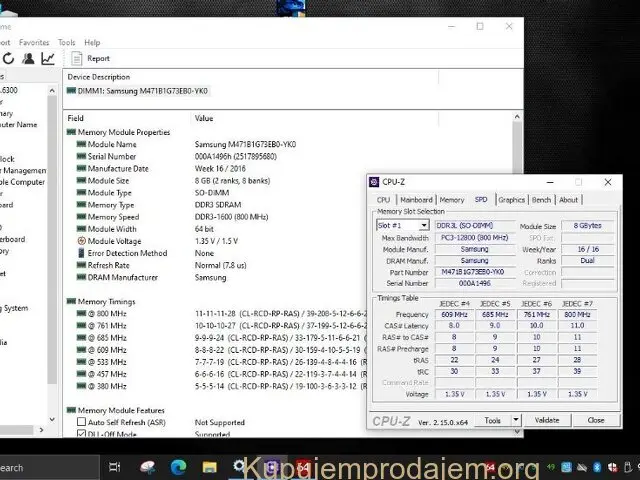640x480 pixels.
Task: Select the DIMM1 Samsung device entry
Action: point(138,91)
